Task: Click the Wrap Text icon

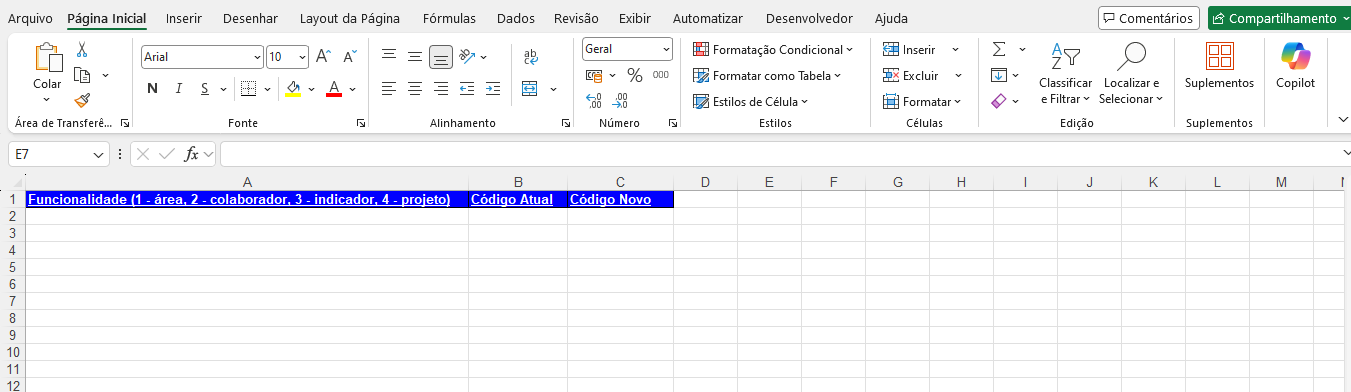Action: [x=530, y=58]
